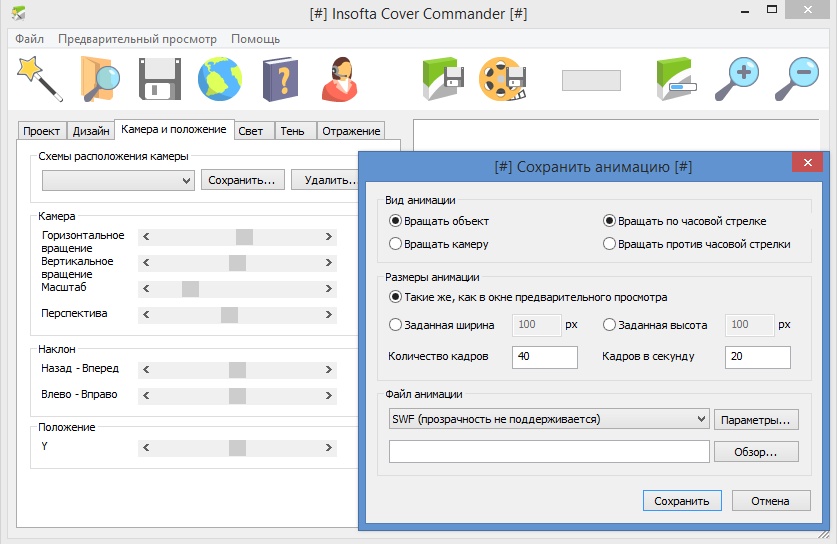
Task: Click Масштаб slider left arrow
Action: point(146,289)
